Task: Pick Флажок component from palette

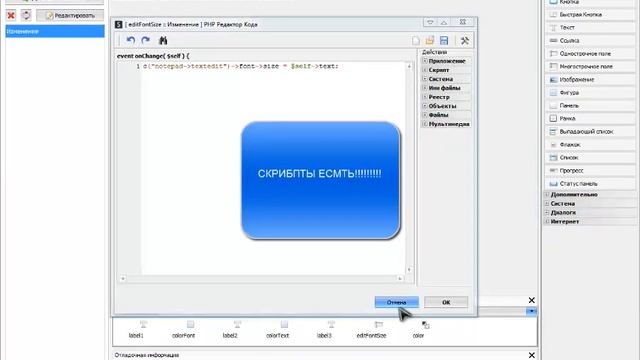Action: pyautogui.click(x=590, y=144)
